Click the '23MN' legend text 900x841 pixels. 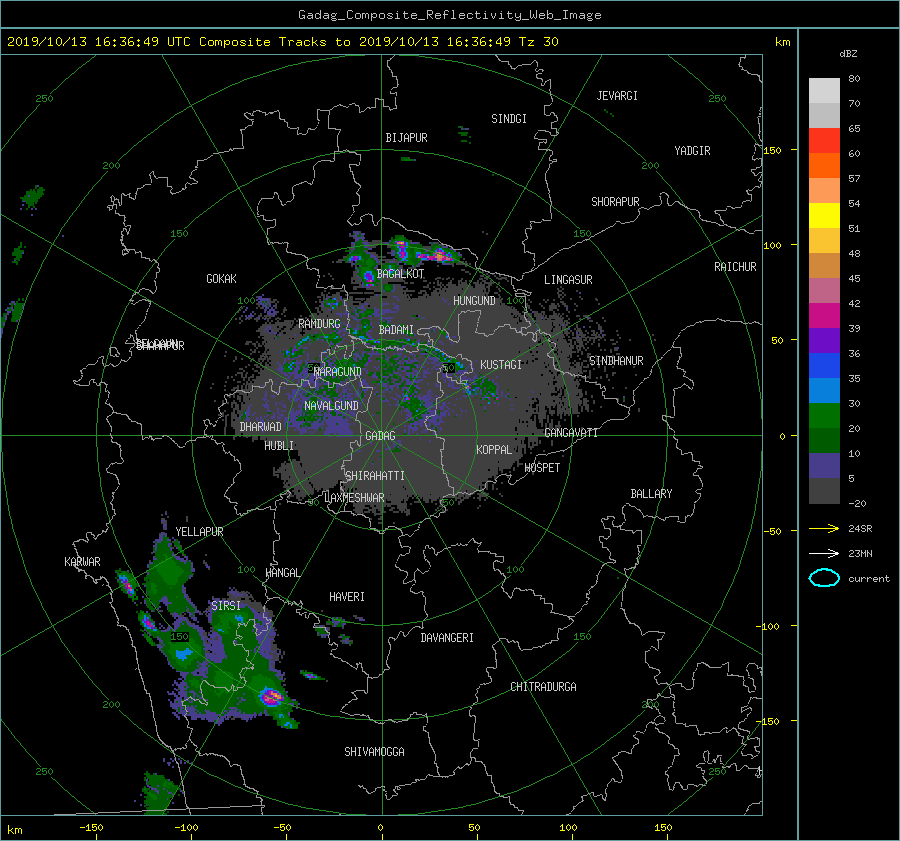coord(860,554)
